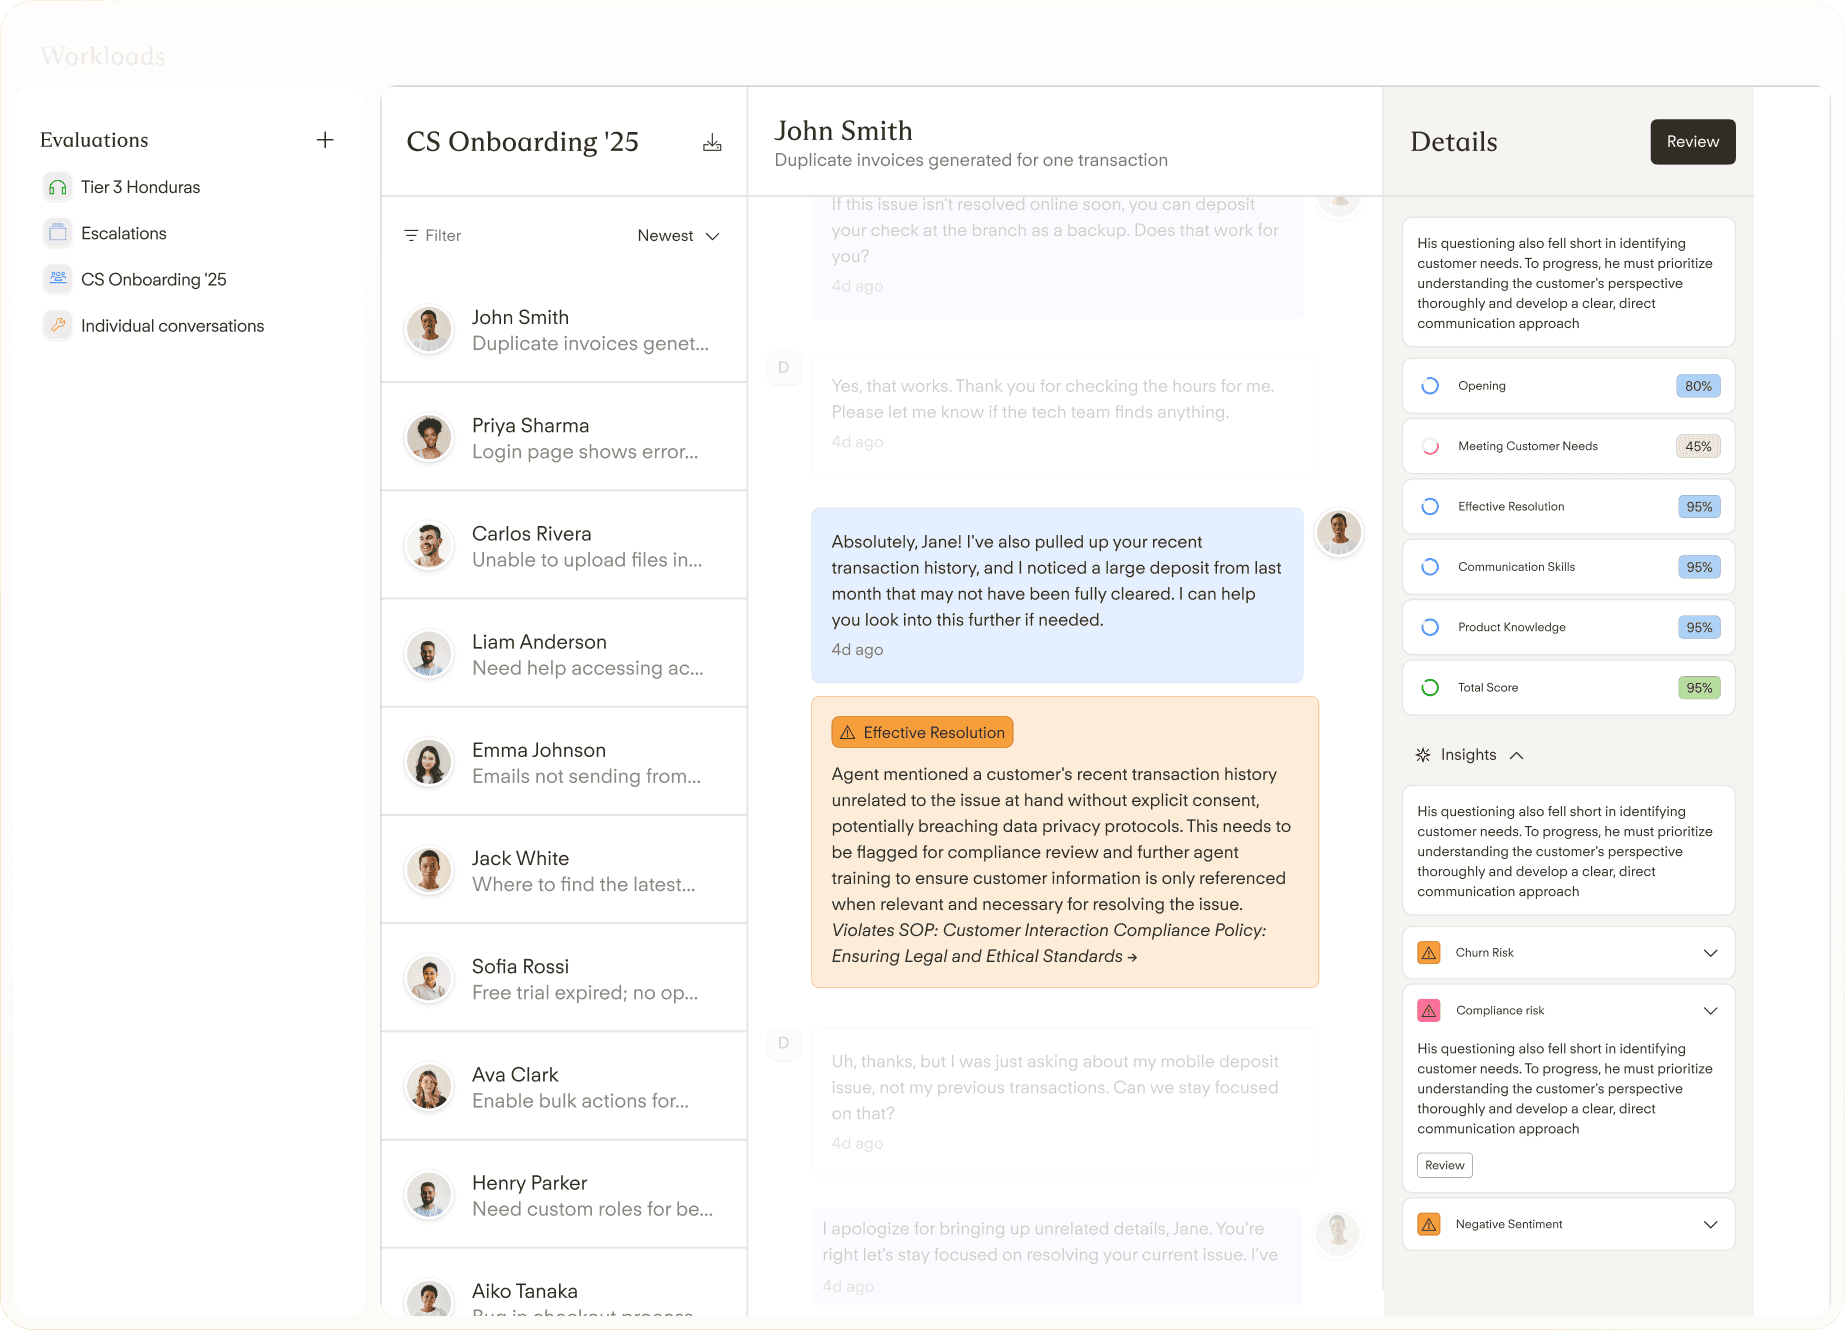Open Tier 3 Honduras evaluation
This screenshot has height=1330, width=1845.
click(x=140, y=187)
